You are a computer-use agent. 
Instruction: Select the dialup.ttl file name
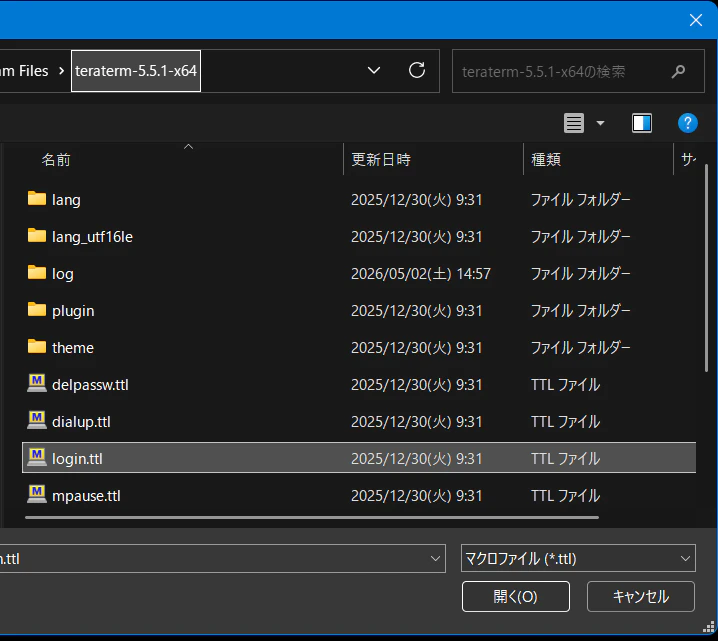(x=81, y=422)
